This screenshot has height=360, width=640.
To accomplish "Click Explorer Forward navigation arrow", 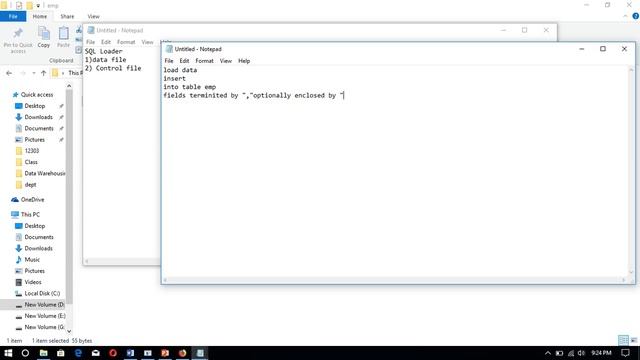I will (x=23, y=73).
